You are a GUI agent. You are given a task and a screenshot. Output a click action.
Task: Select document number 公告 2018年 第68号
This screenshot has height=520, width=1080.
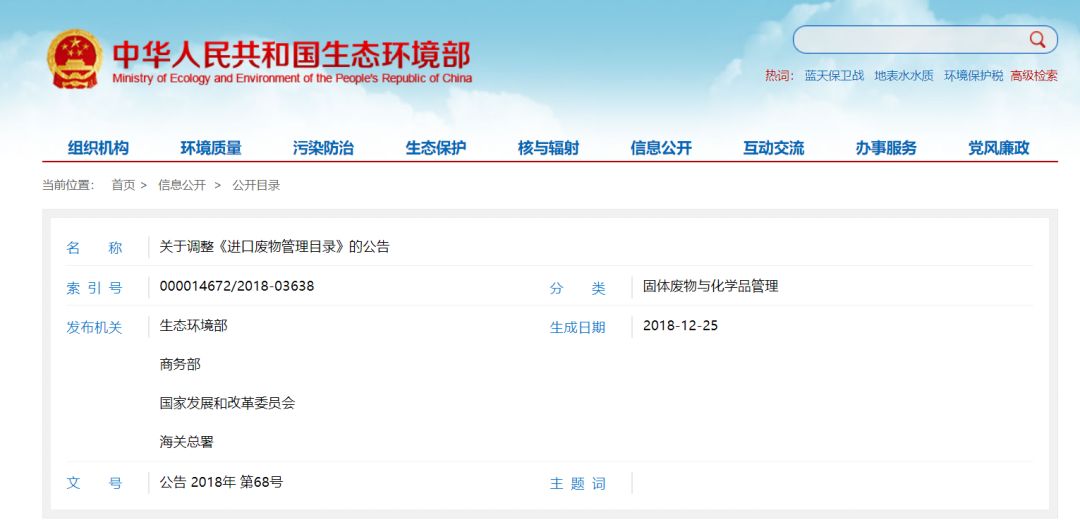coord(221,481)
